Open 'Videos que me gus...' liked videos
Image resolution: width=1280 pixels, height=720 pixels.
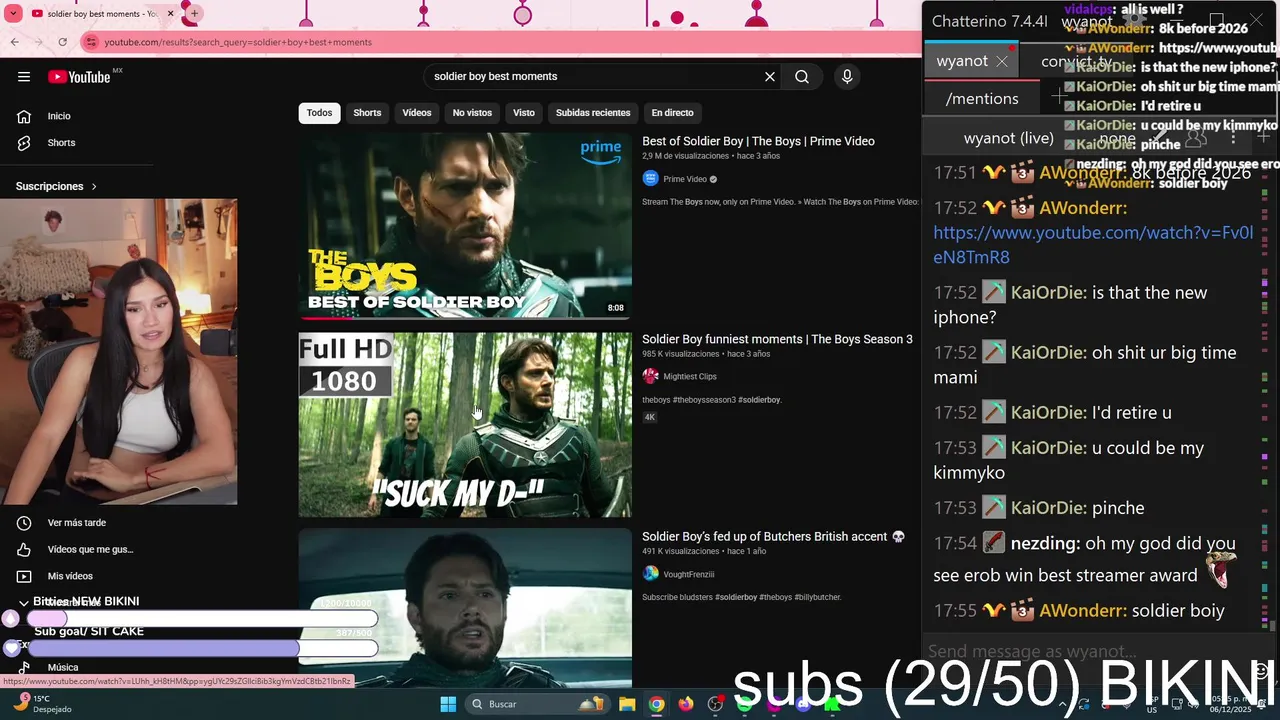tap(90, 549)
